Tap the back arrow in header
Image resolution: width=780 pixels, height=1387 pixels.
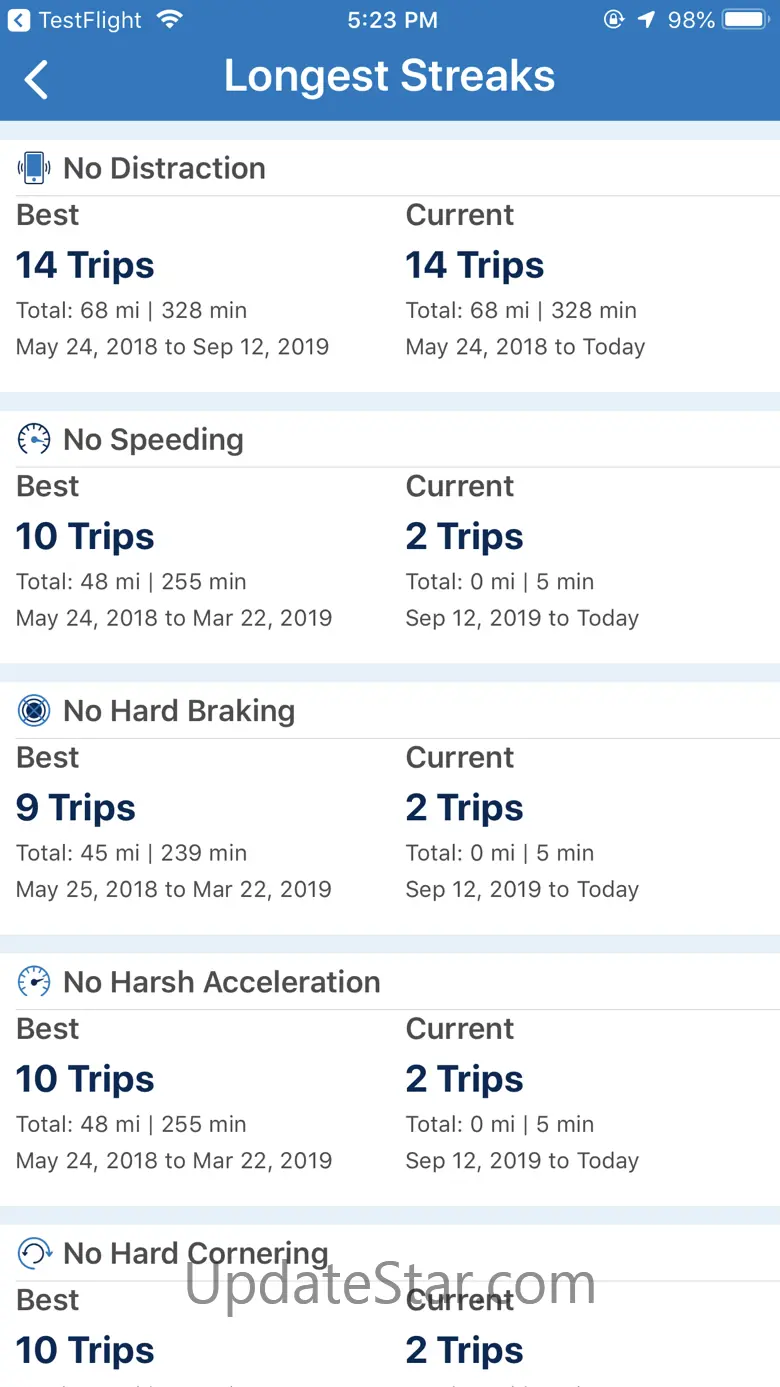(x=37, y=79)
